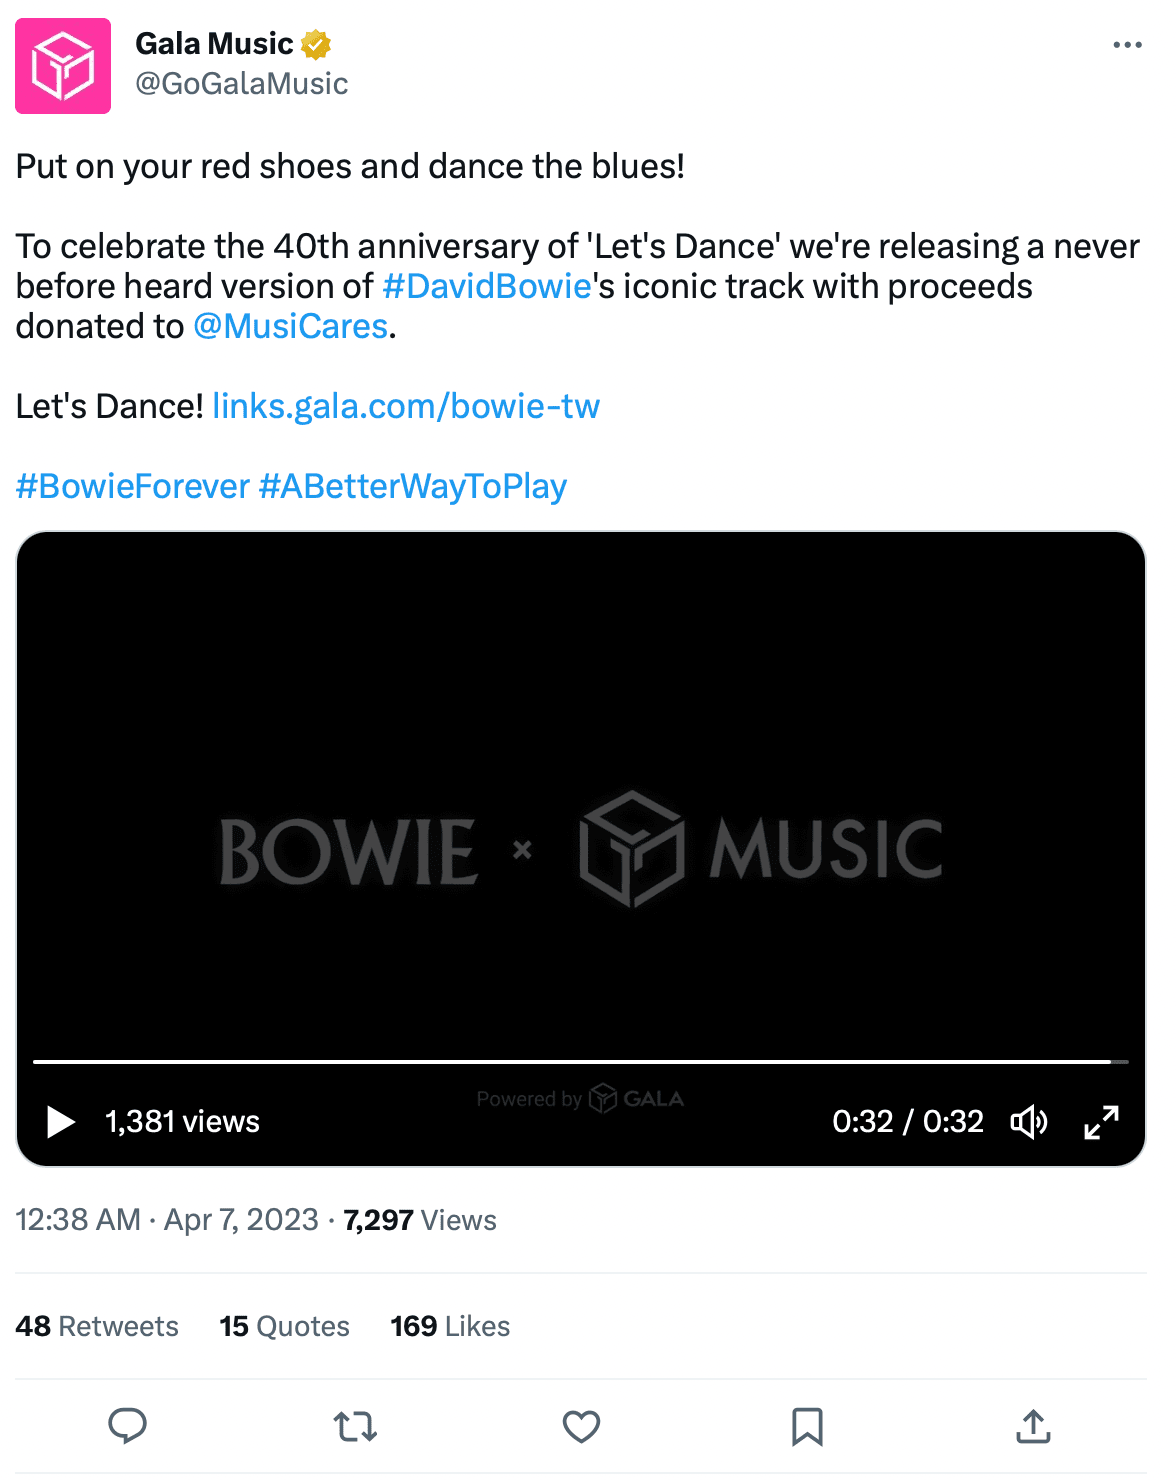Open Gala Music profile avatar
Screen dimensions: 1176x1480
pos(63,66)
